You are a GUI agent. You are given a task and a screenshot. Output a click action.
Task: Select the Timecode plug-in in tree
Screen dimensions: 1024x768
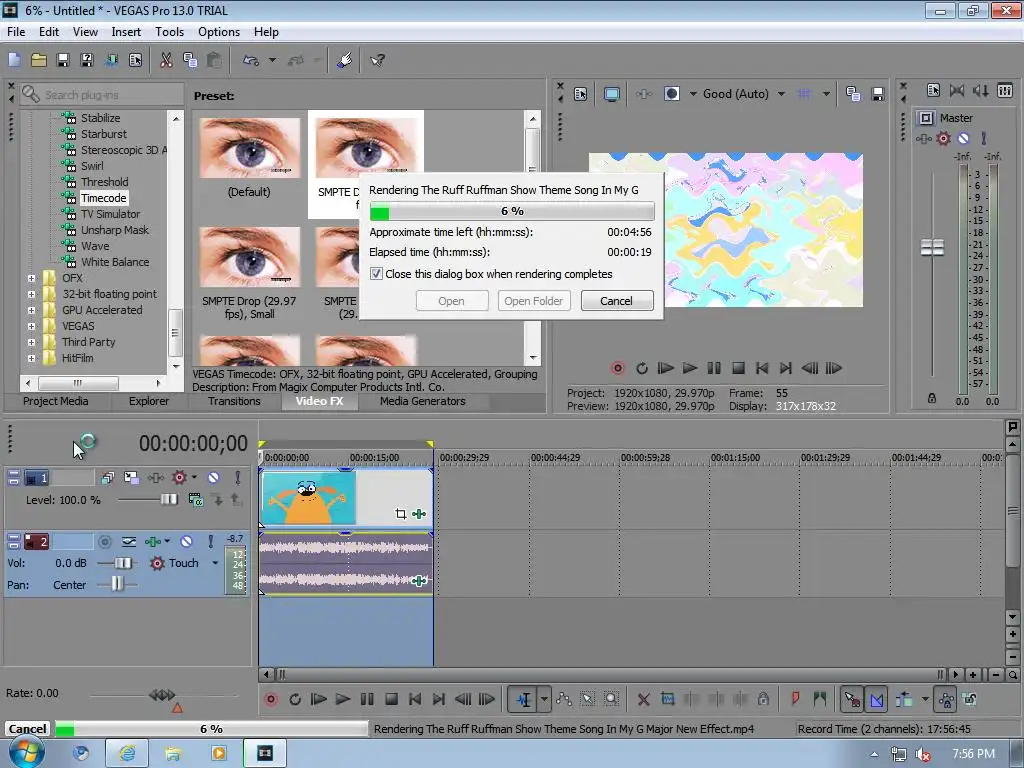click(103, 199)
